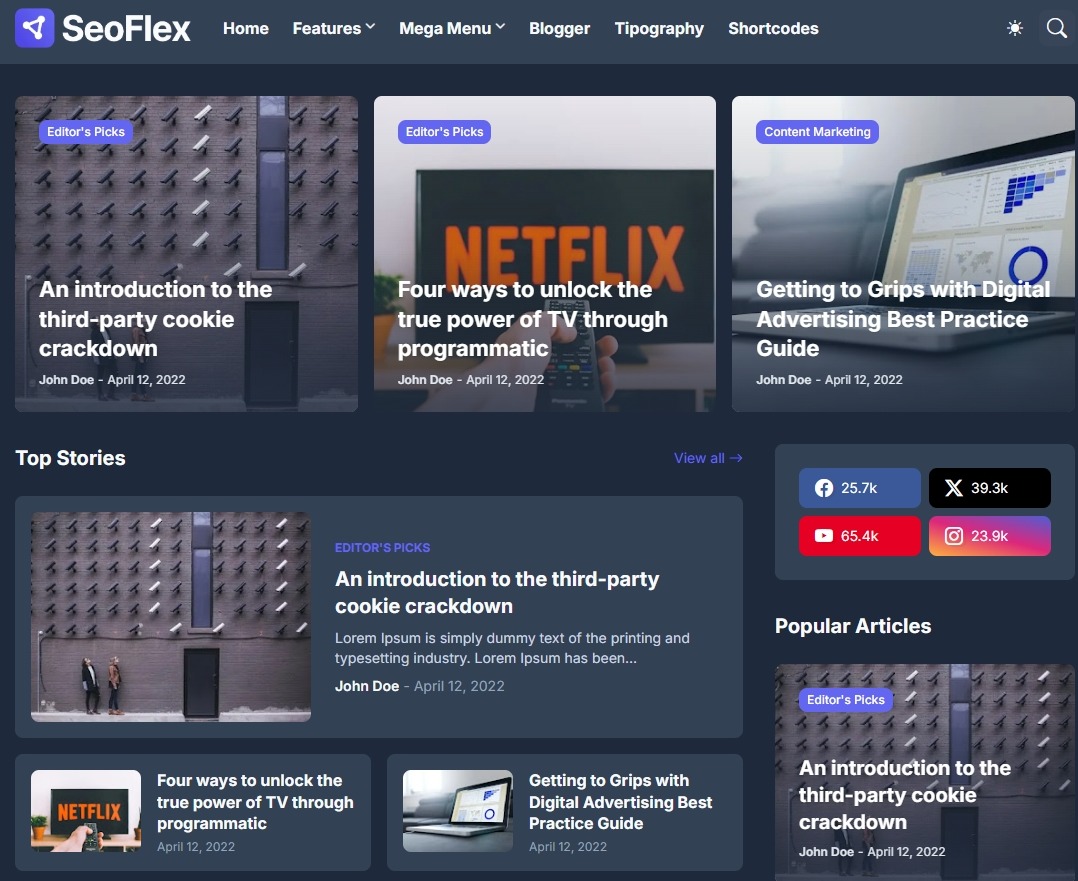1078x881 pixels.
Task: Open hero headline Getting to Grips with Digital Advertising
Action: 903,318
